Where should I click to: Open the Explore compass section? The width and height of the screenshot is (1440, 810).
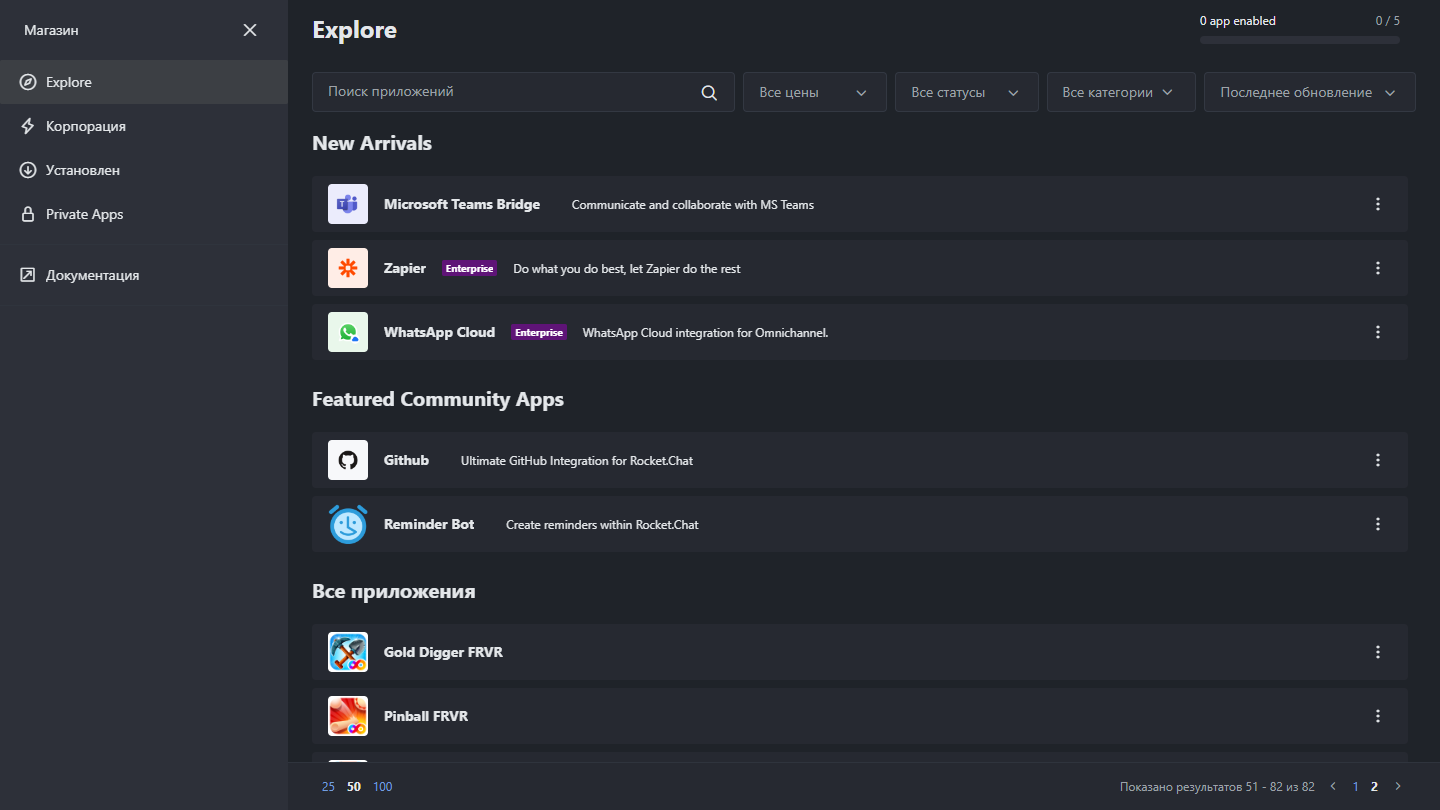click(x=144, y=82)
